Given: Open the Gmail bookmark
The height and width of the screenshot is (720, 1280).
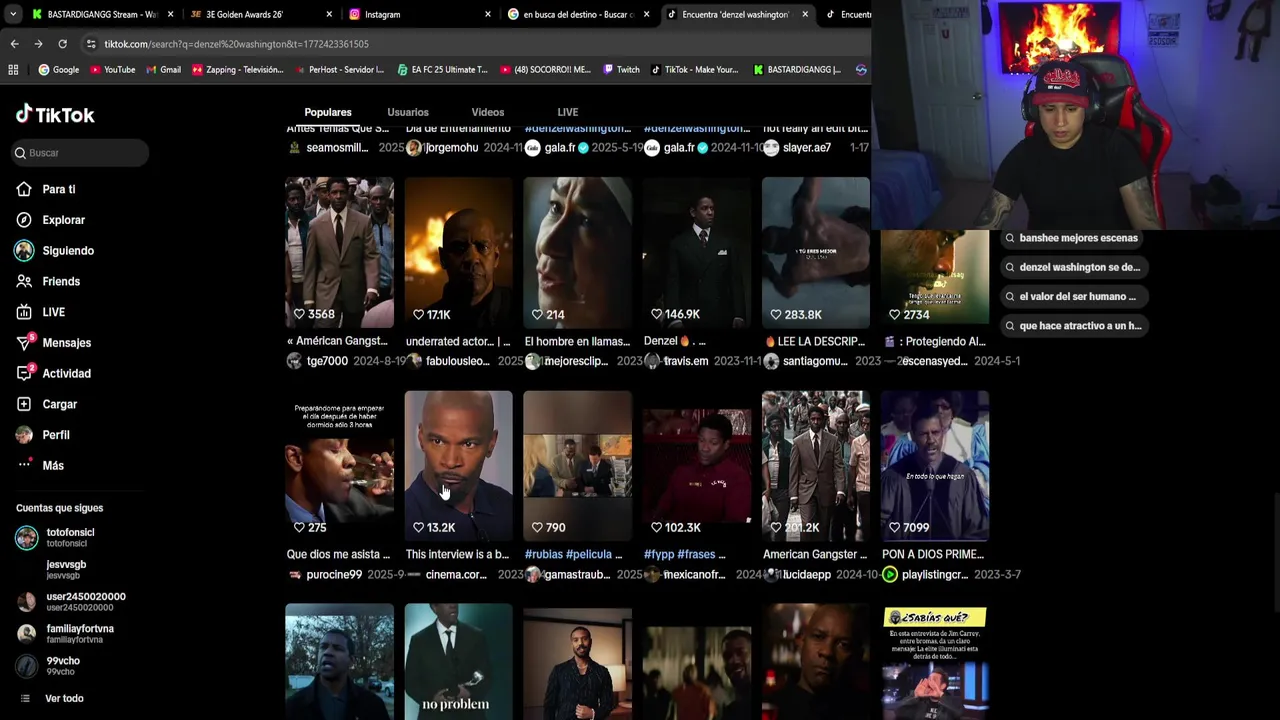Looking at the screenshot, I should click(163, 70).
